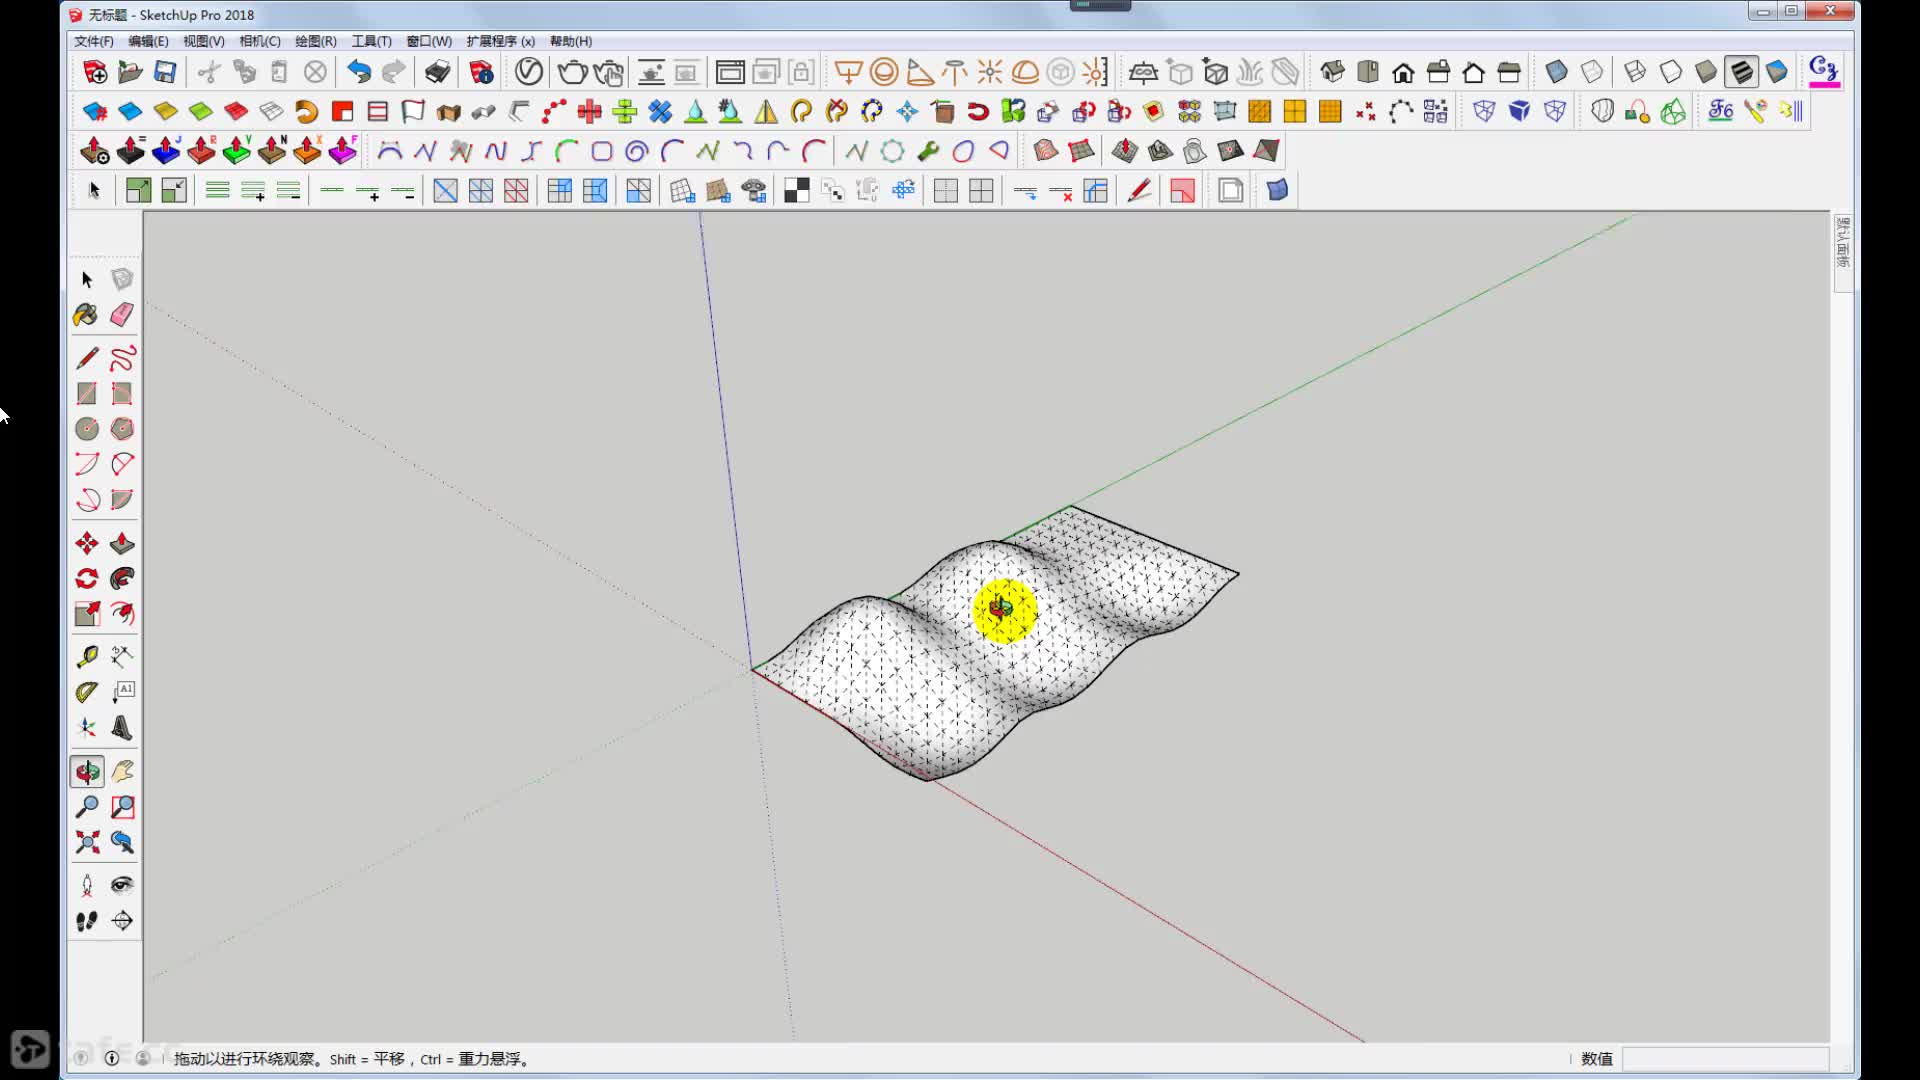Image resolution: width=1920 pixels, height=1080 pixels.
Task: Click the V-Ray render teapot icon
Action: click(572, 72)
